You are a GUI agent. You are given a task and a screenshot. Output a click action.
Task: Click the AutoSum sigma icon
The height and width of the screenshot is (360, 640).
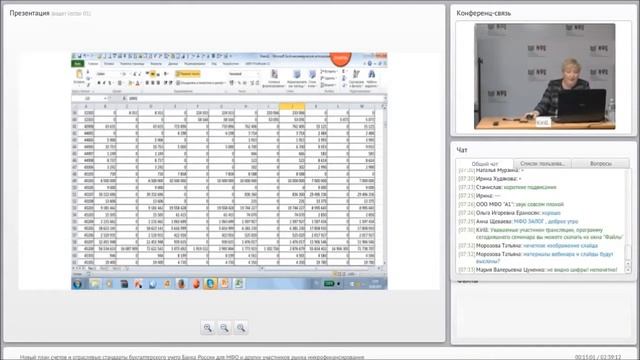coord(343,71)
